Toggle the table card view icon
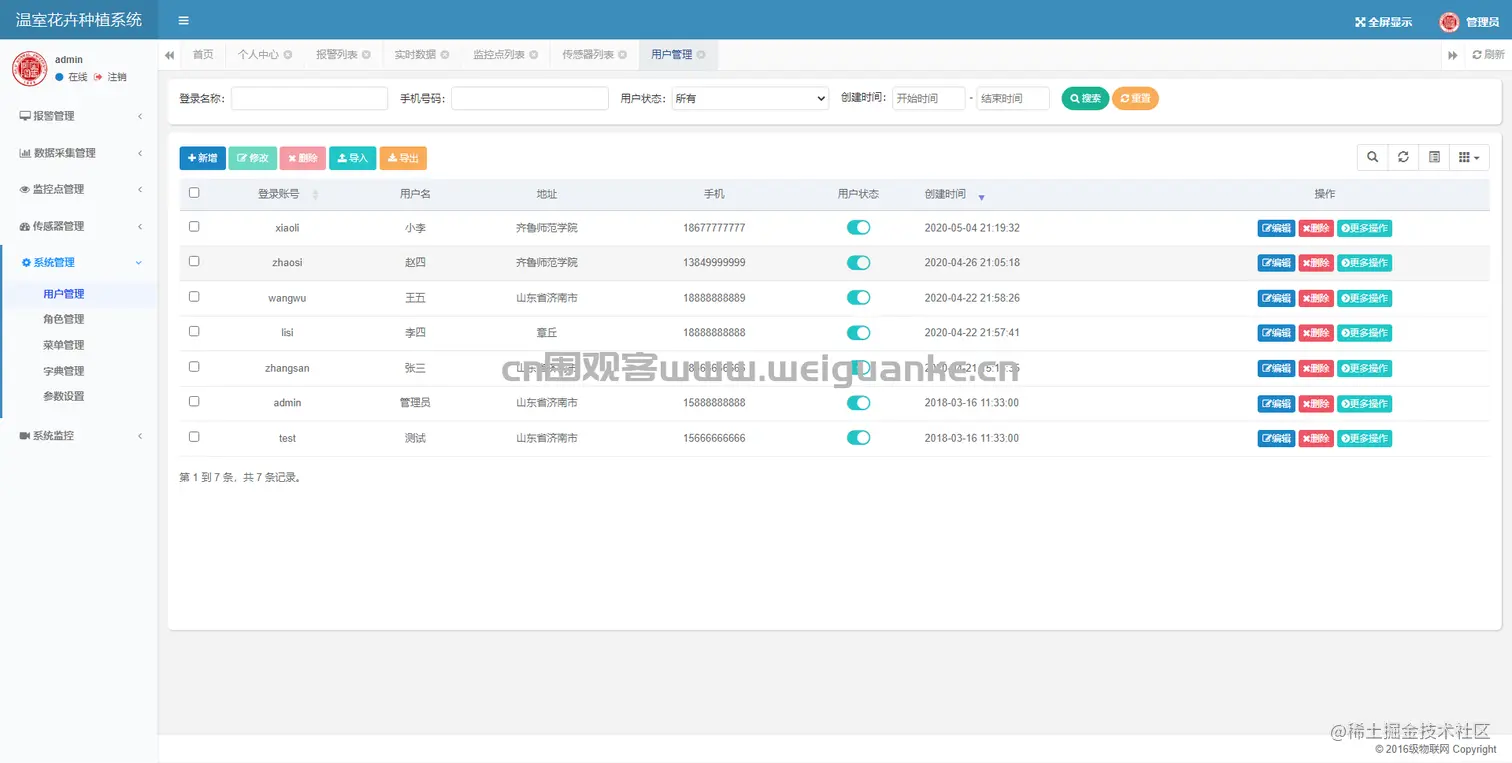The height and width of the screenshot is (763, 1512). tap(1434, 157)
